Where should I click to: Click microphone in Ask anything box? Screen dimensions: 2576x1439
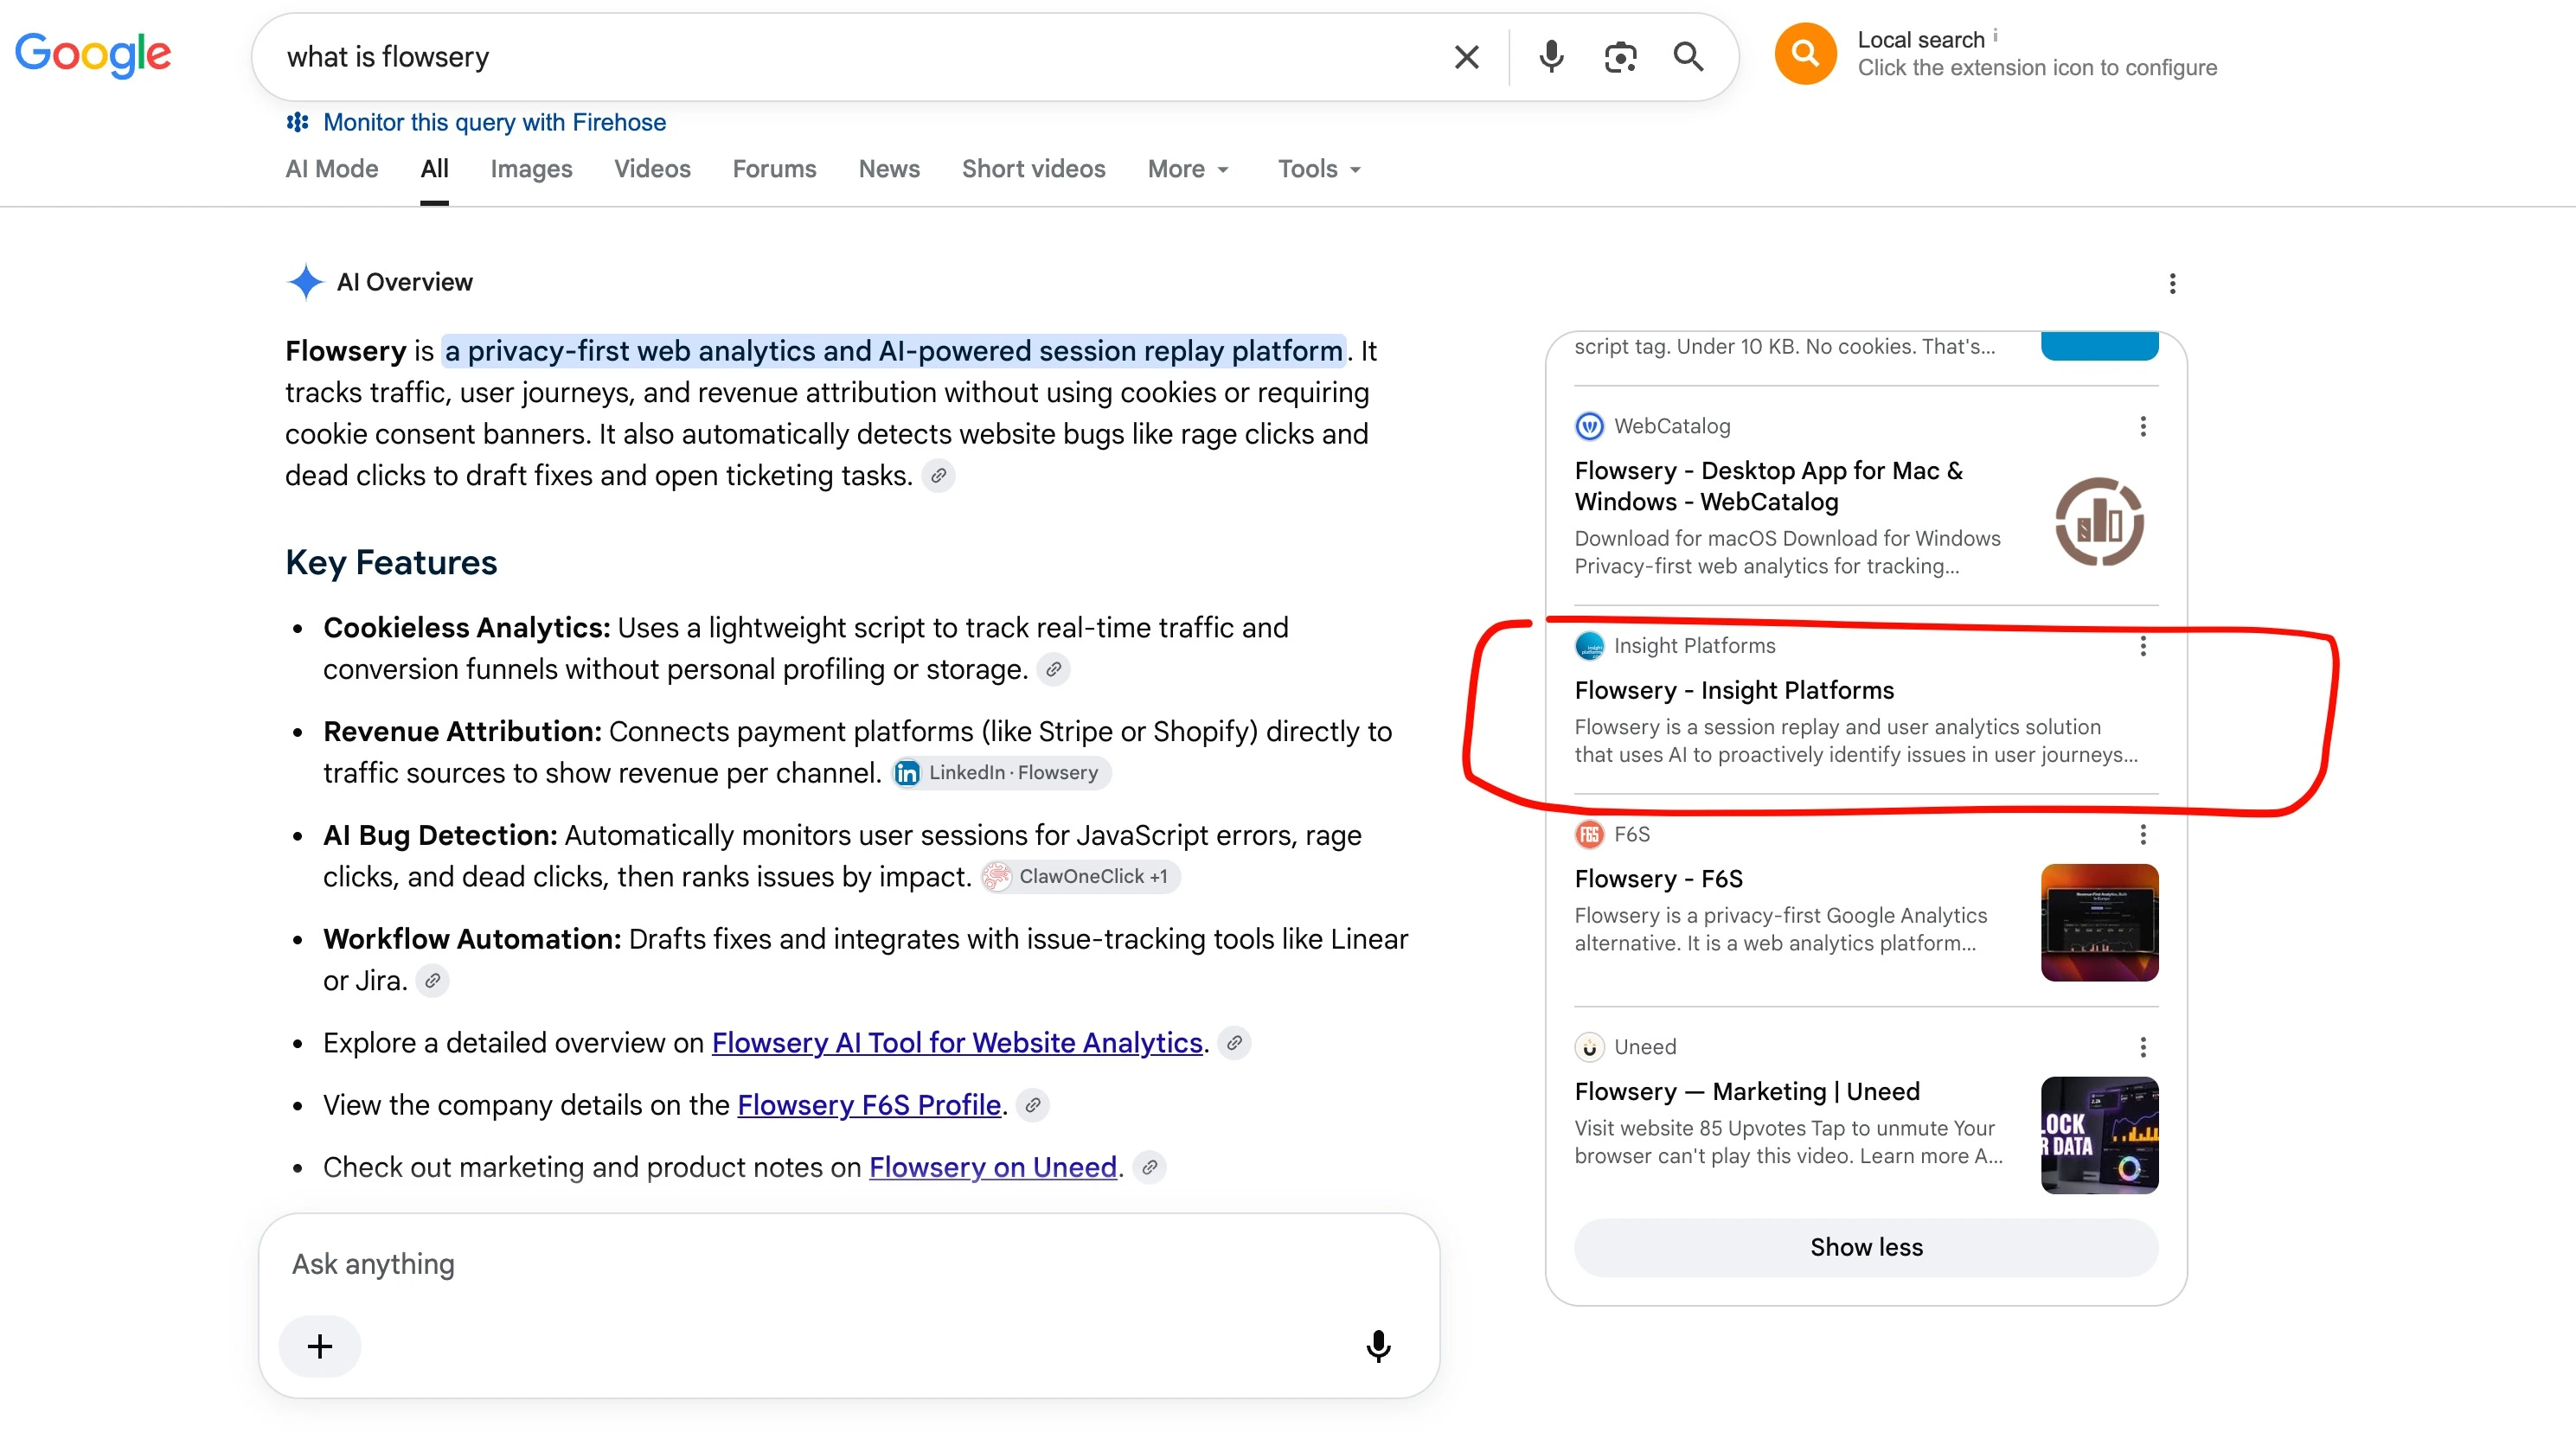[1378, 1346]
